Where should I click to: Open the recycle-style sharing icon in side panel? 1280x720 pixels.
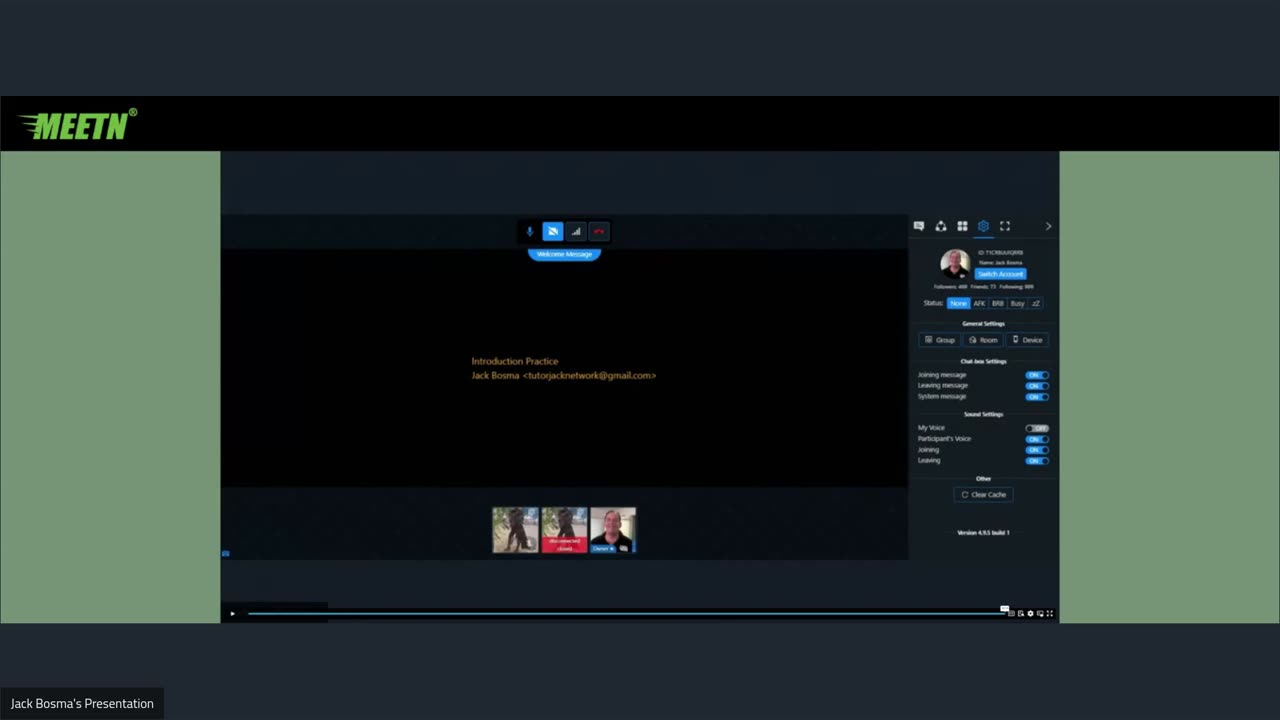(x=941, y=226)
